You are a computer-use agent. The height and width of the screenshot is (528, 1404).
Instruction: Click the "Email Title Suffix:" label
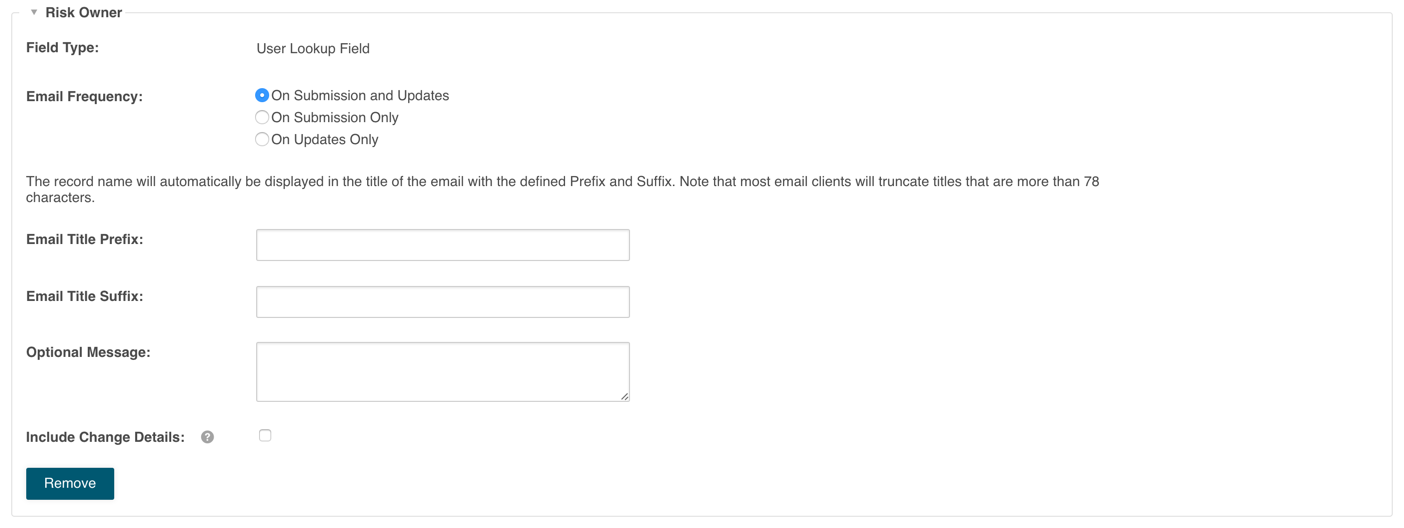[85, 297]
